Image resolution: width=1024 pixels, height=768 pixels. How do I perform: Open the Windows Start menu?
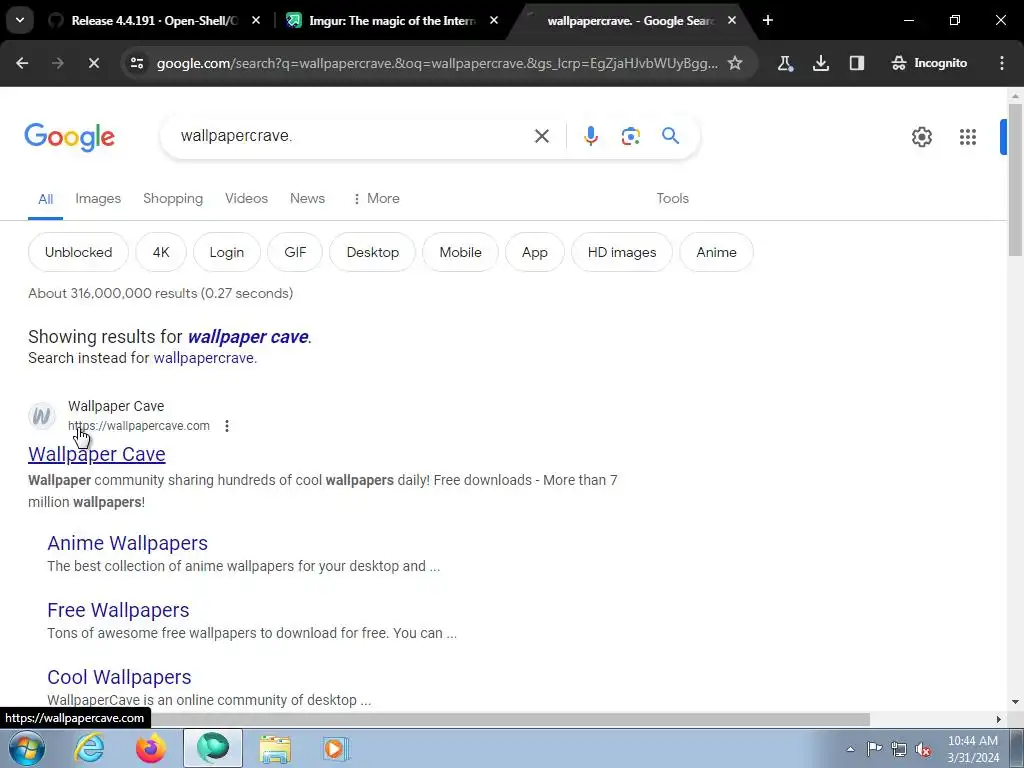point(27,748)
